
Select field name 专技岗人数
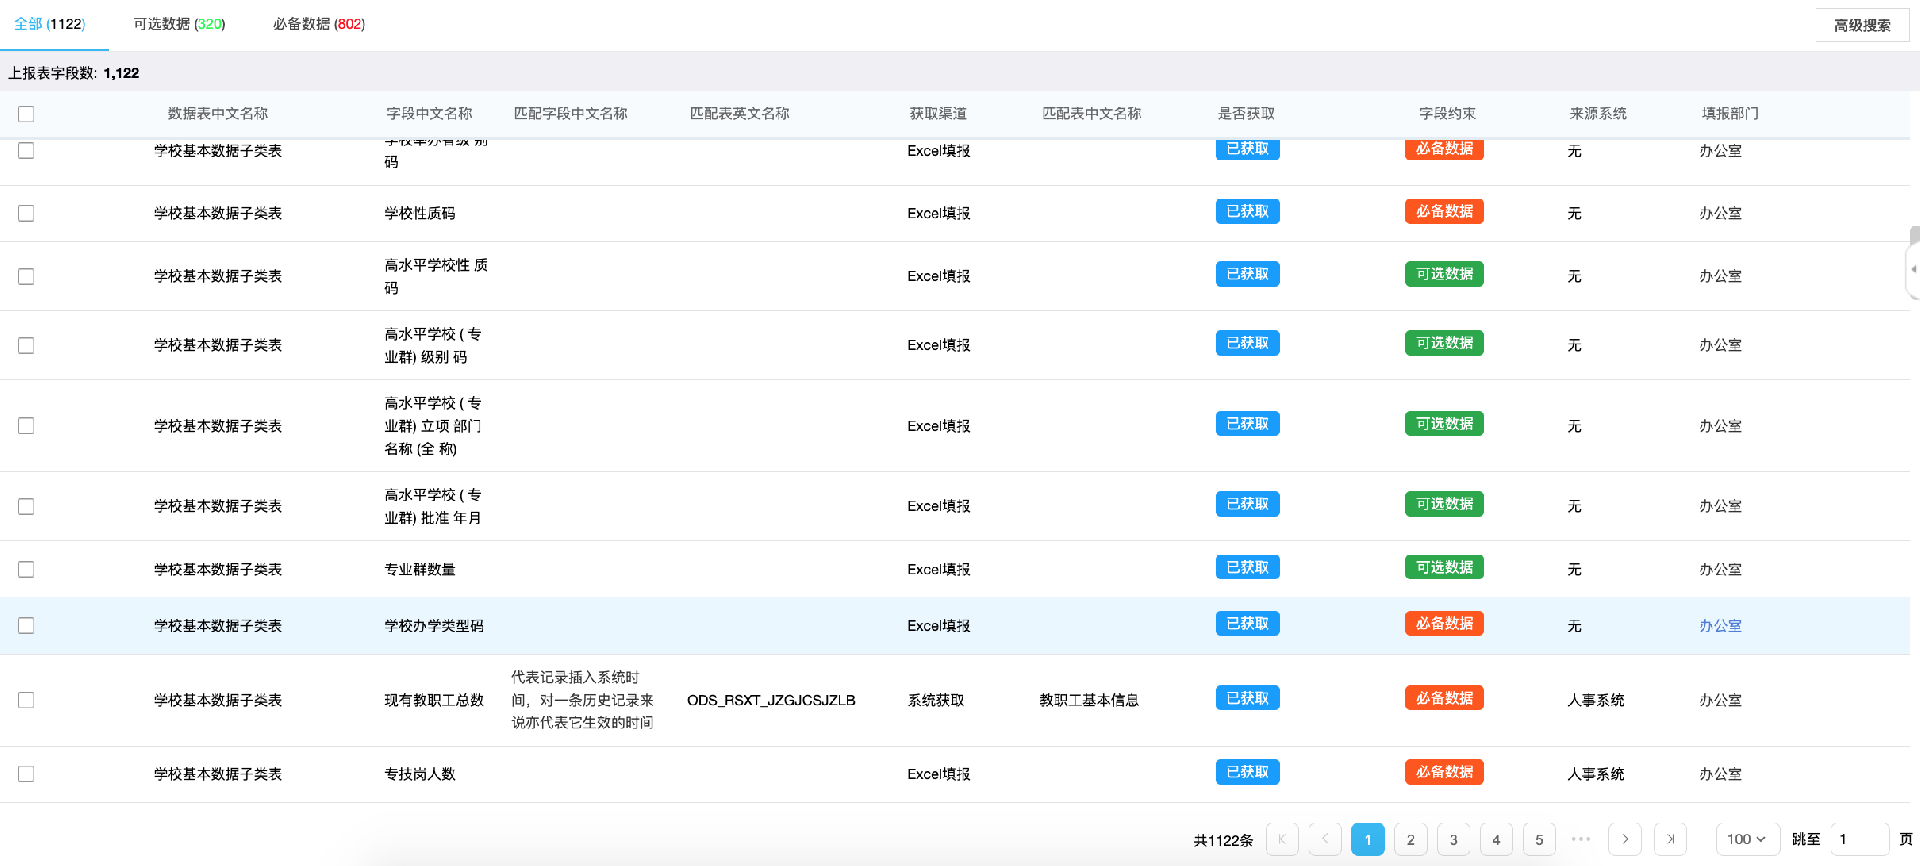coord(420,774)
